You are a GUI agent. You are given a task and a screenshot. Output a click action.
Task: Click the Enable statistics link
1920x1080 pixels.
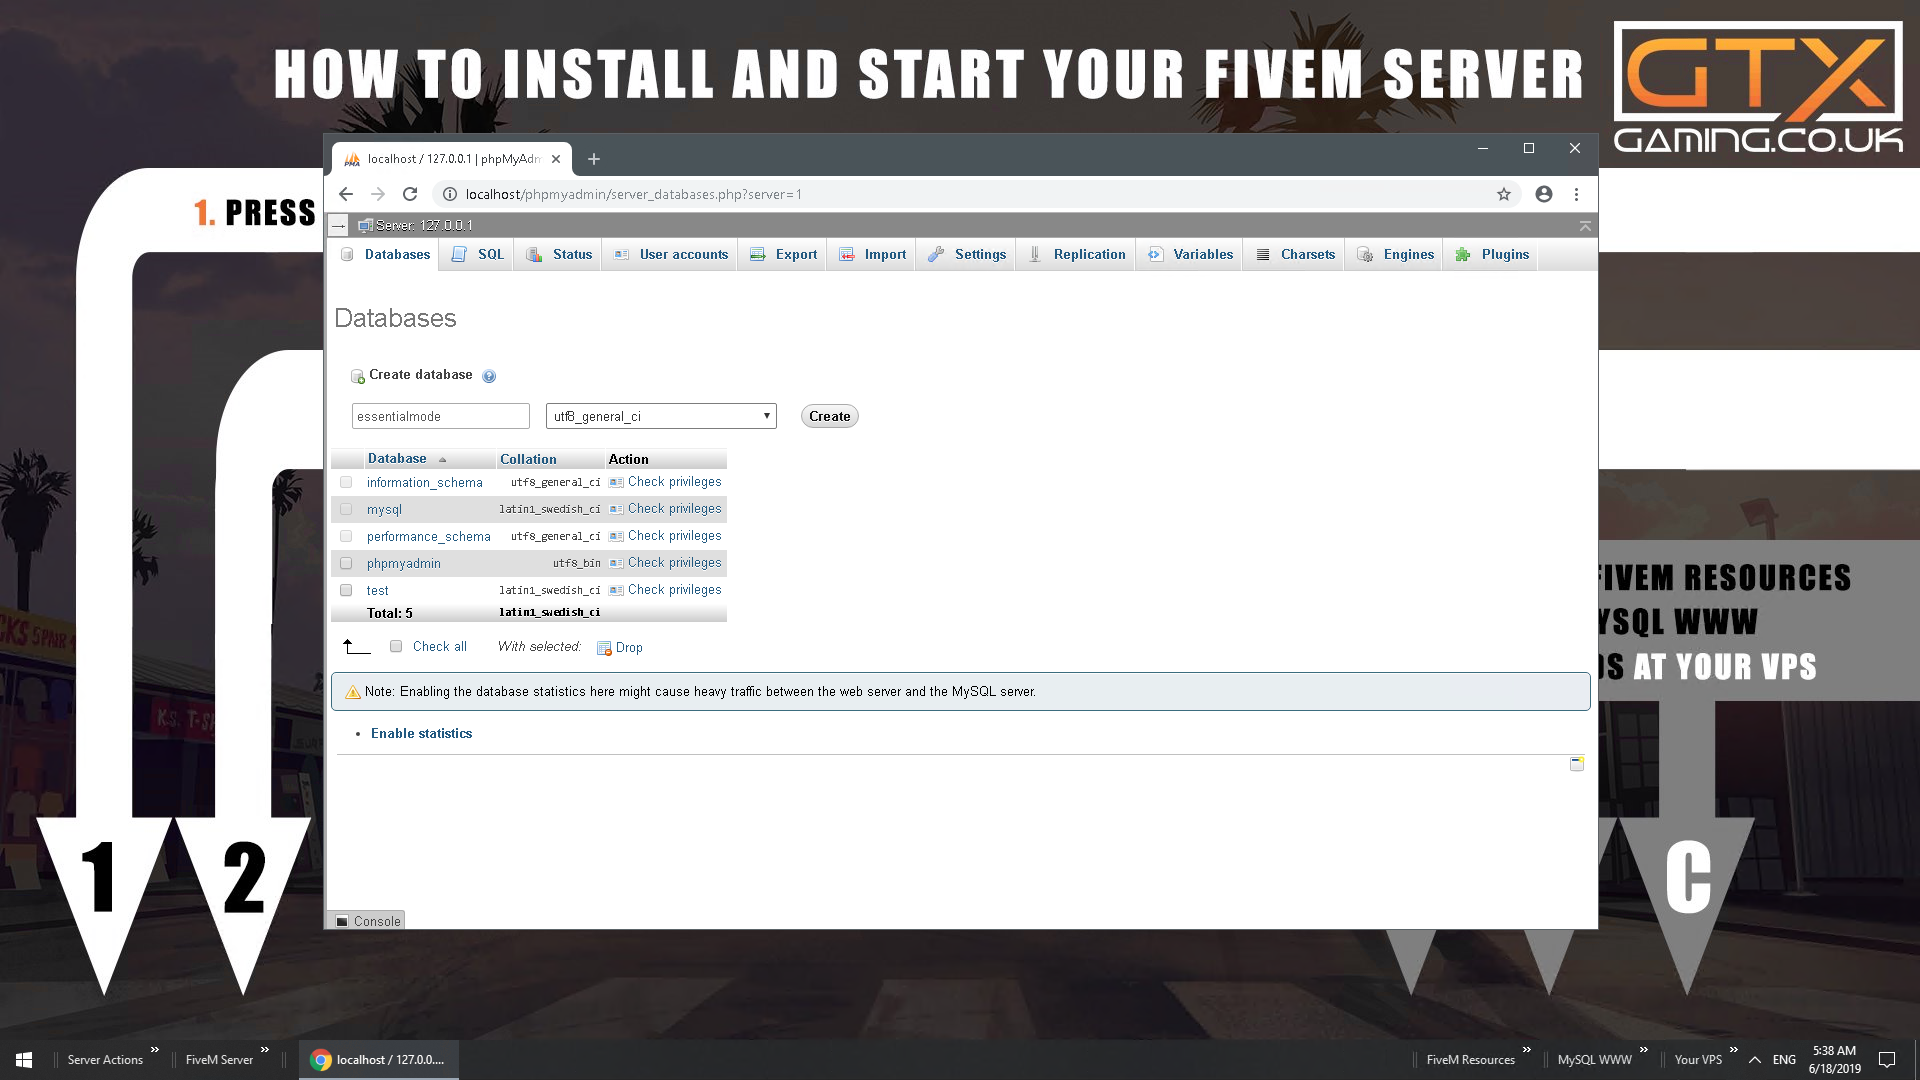pyautogui.click(x=421, y=733)
